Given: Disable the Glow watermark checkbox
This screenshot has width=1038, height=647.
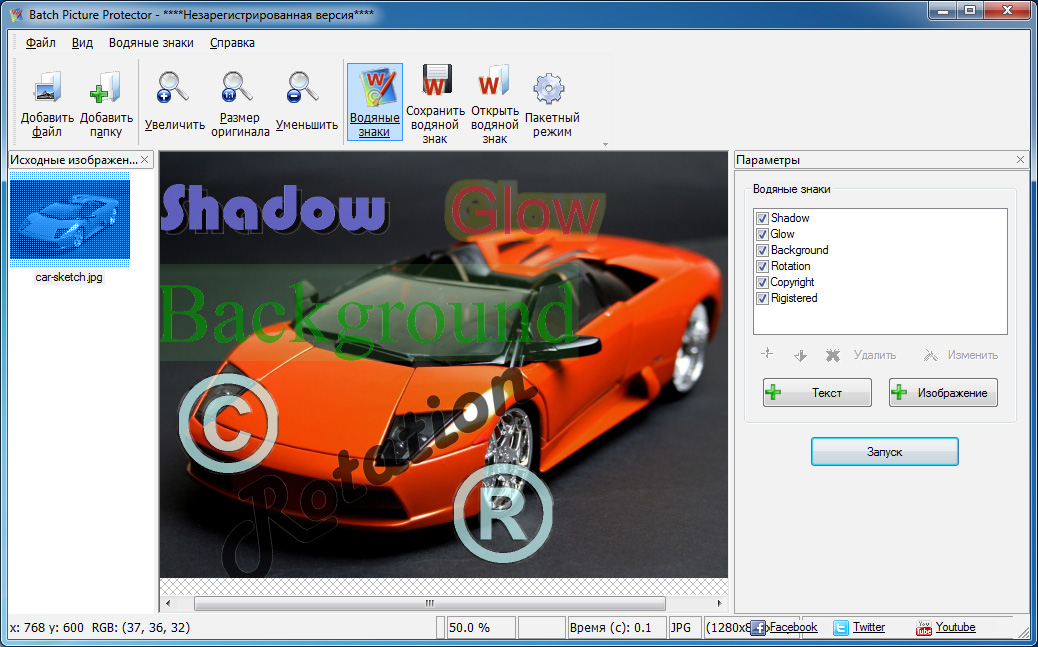Looking at the screenshot, I should (x=762, y=234).
